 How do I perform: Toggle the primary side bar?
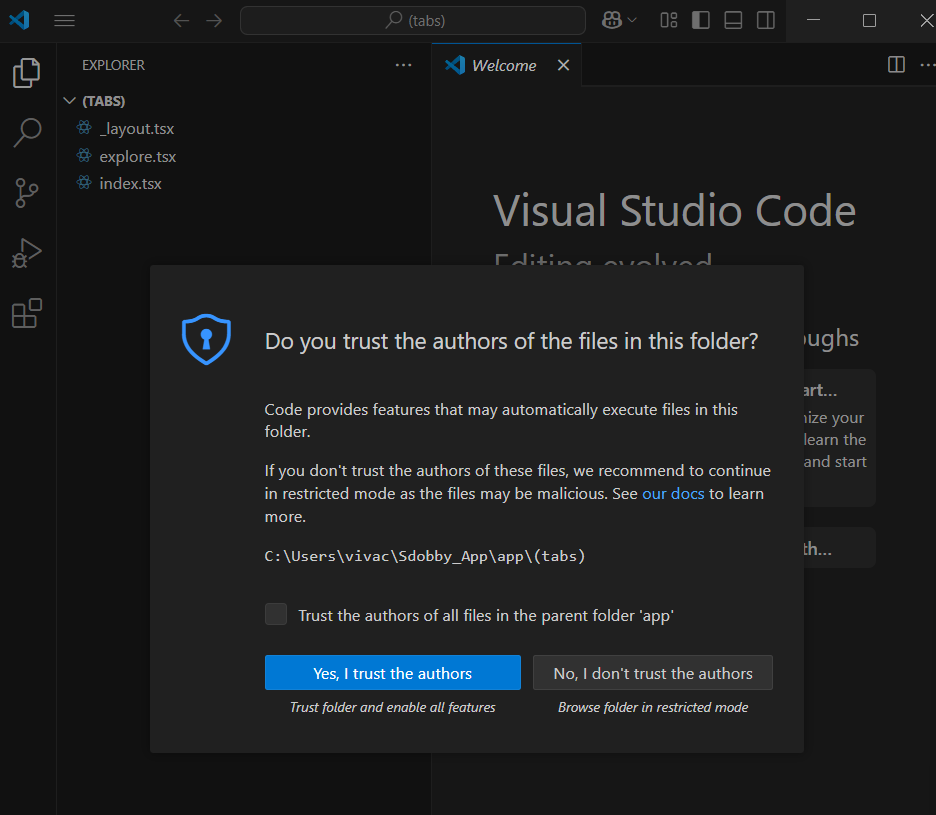coord(701,20)
